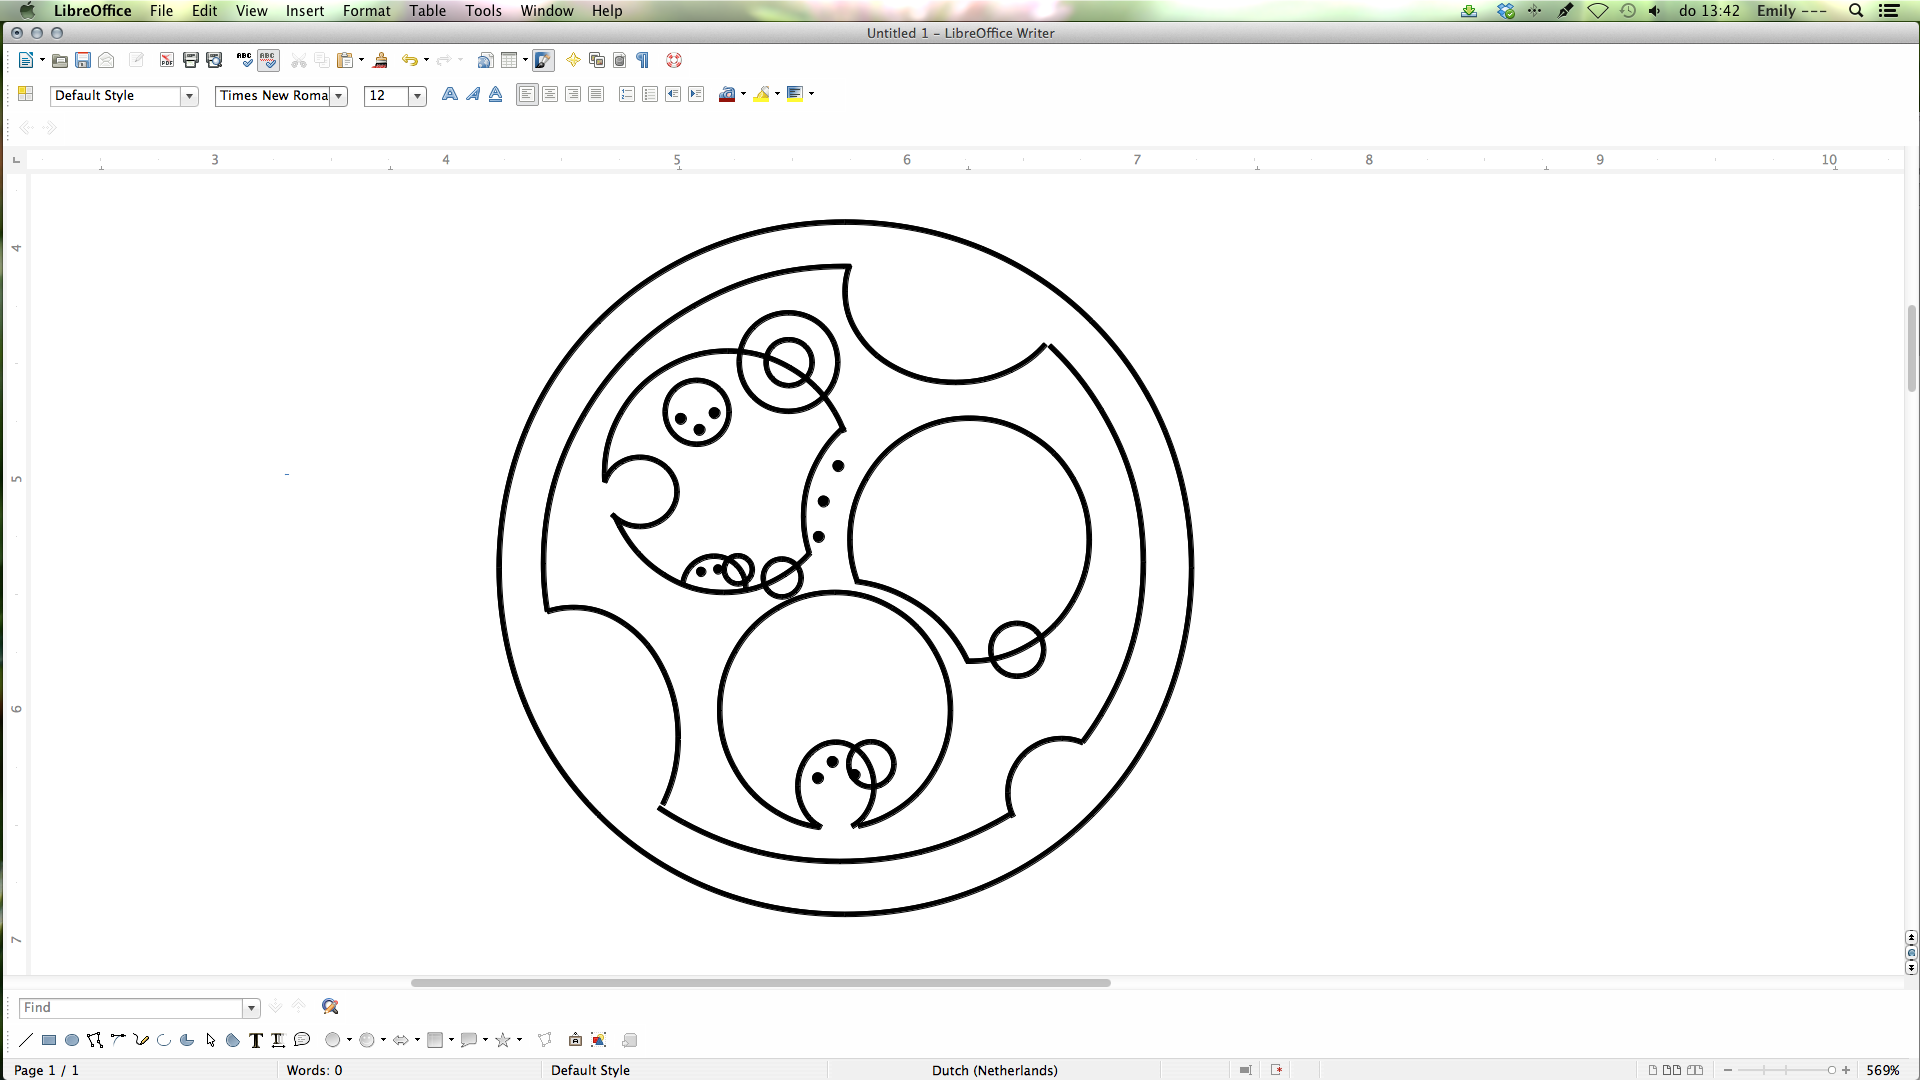Select the Rectangle drawing tool
This screenshot has width=1920, height=1080.
(49, 1040)
